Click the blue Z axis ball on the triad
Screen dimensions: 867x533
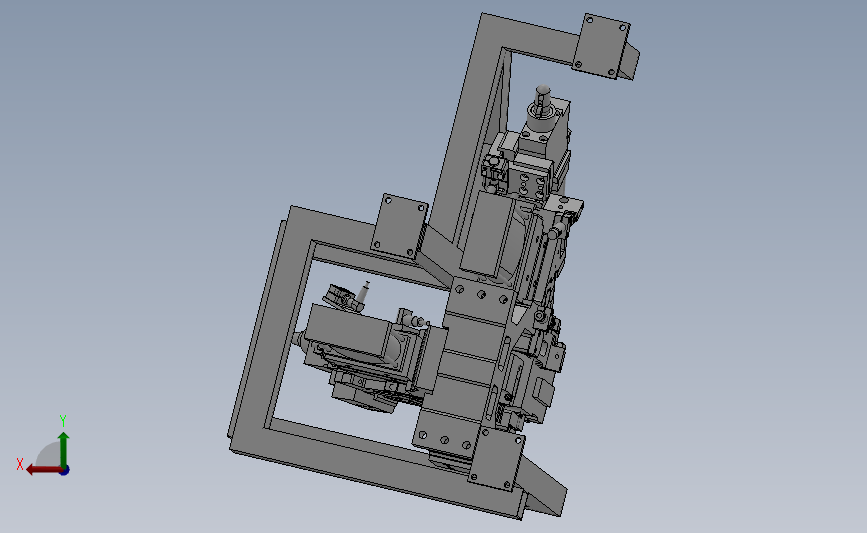(65, 471)
